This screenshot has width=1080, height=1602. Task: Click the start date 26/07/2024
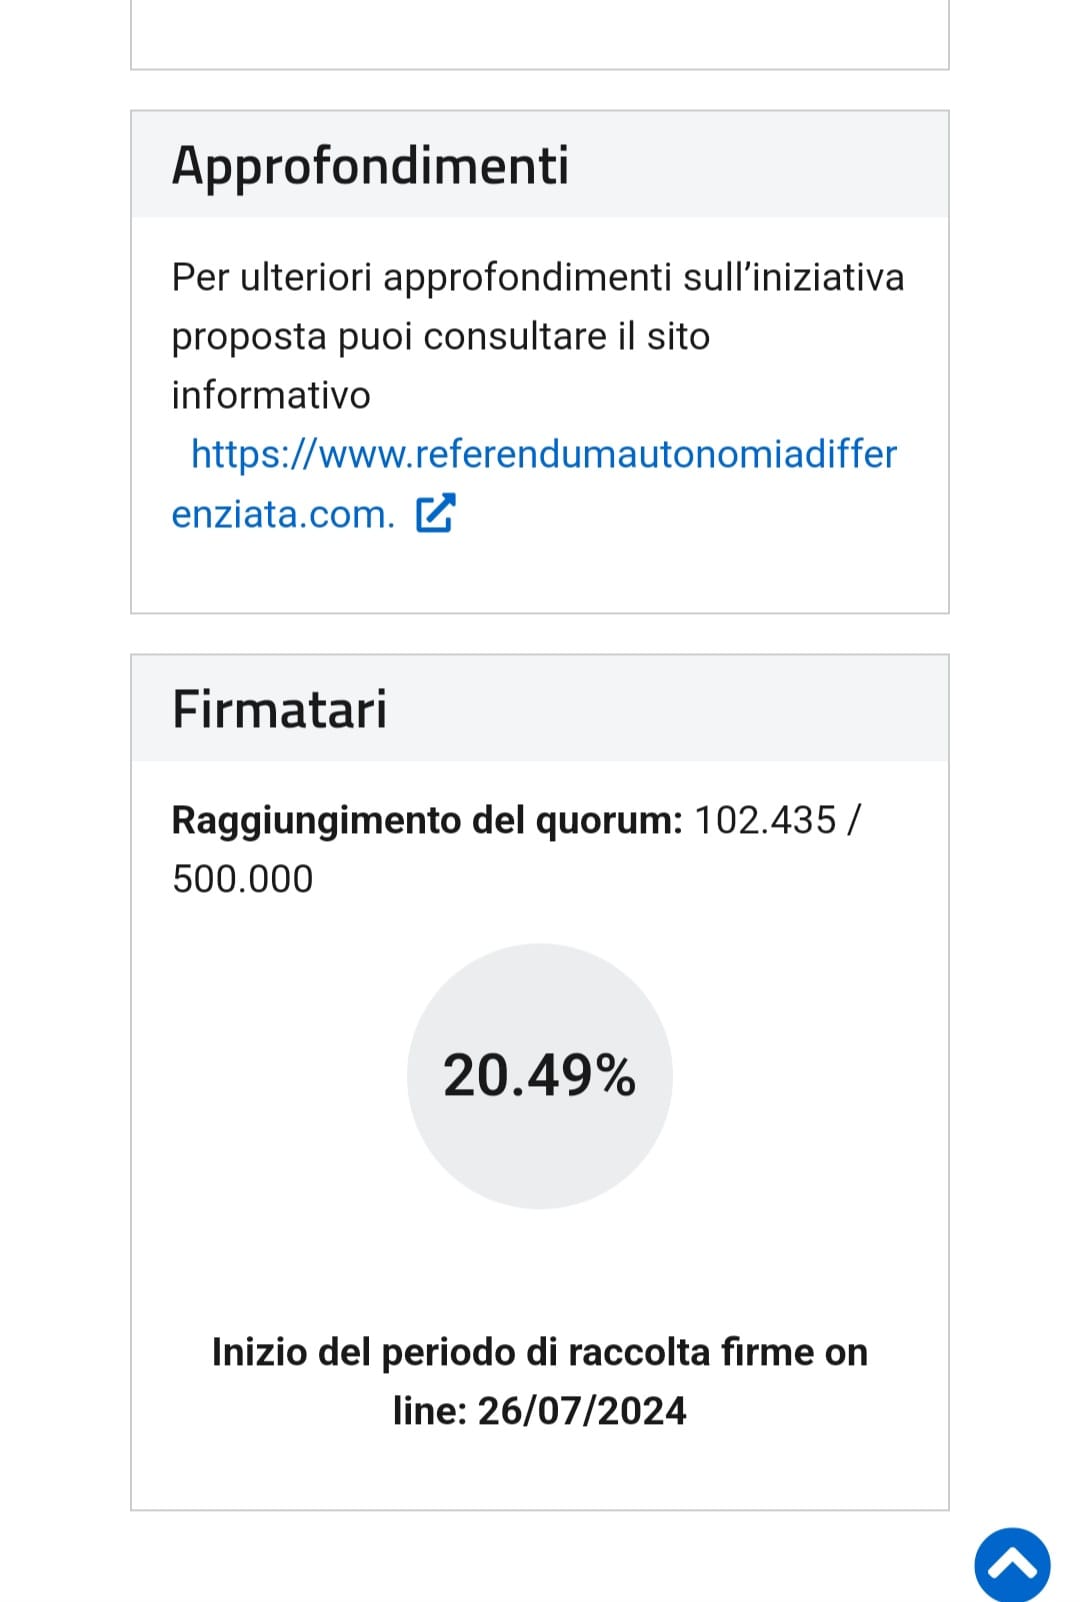582,1411
